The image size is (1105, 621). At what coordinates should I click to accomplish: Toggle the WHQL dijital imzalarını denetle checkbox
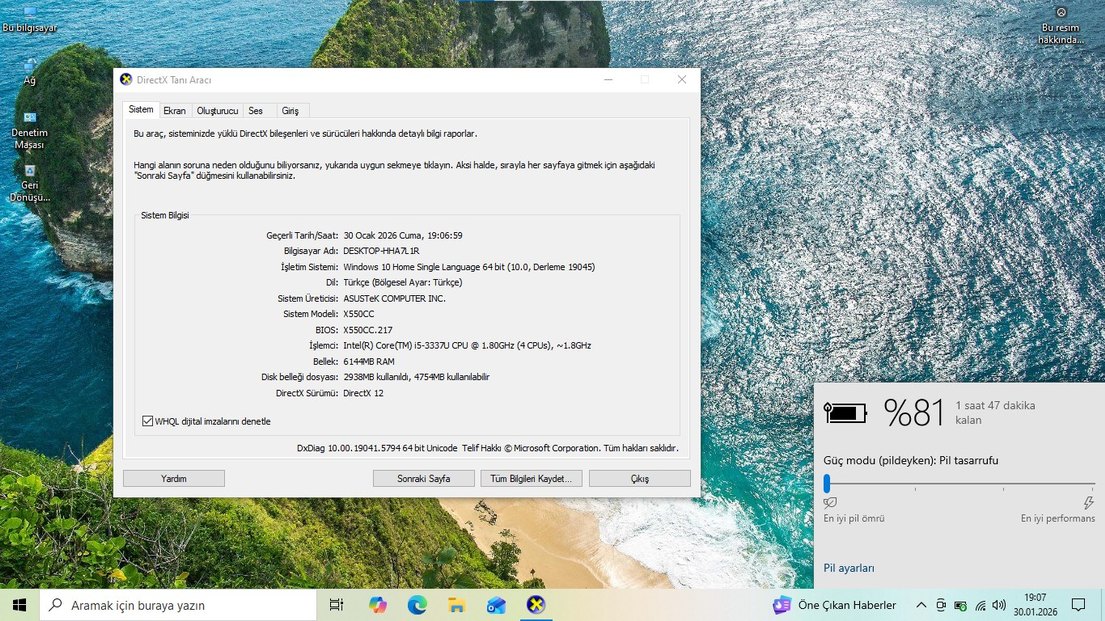147,421
